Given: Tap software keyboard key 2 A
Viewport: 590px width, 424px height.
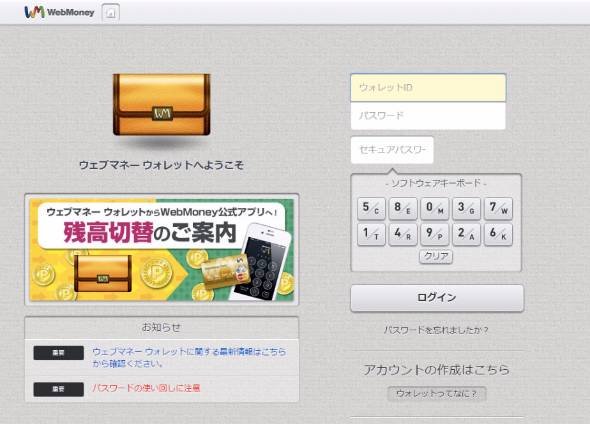Looking at the screenshot, I should tap(466, 234).
